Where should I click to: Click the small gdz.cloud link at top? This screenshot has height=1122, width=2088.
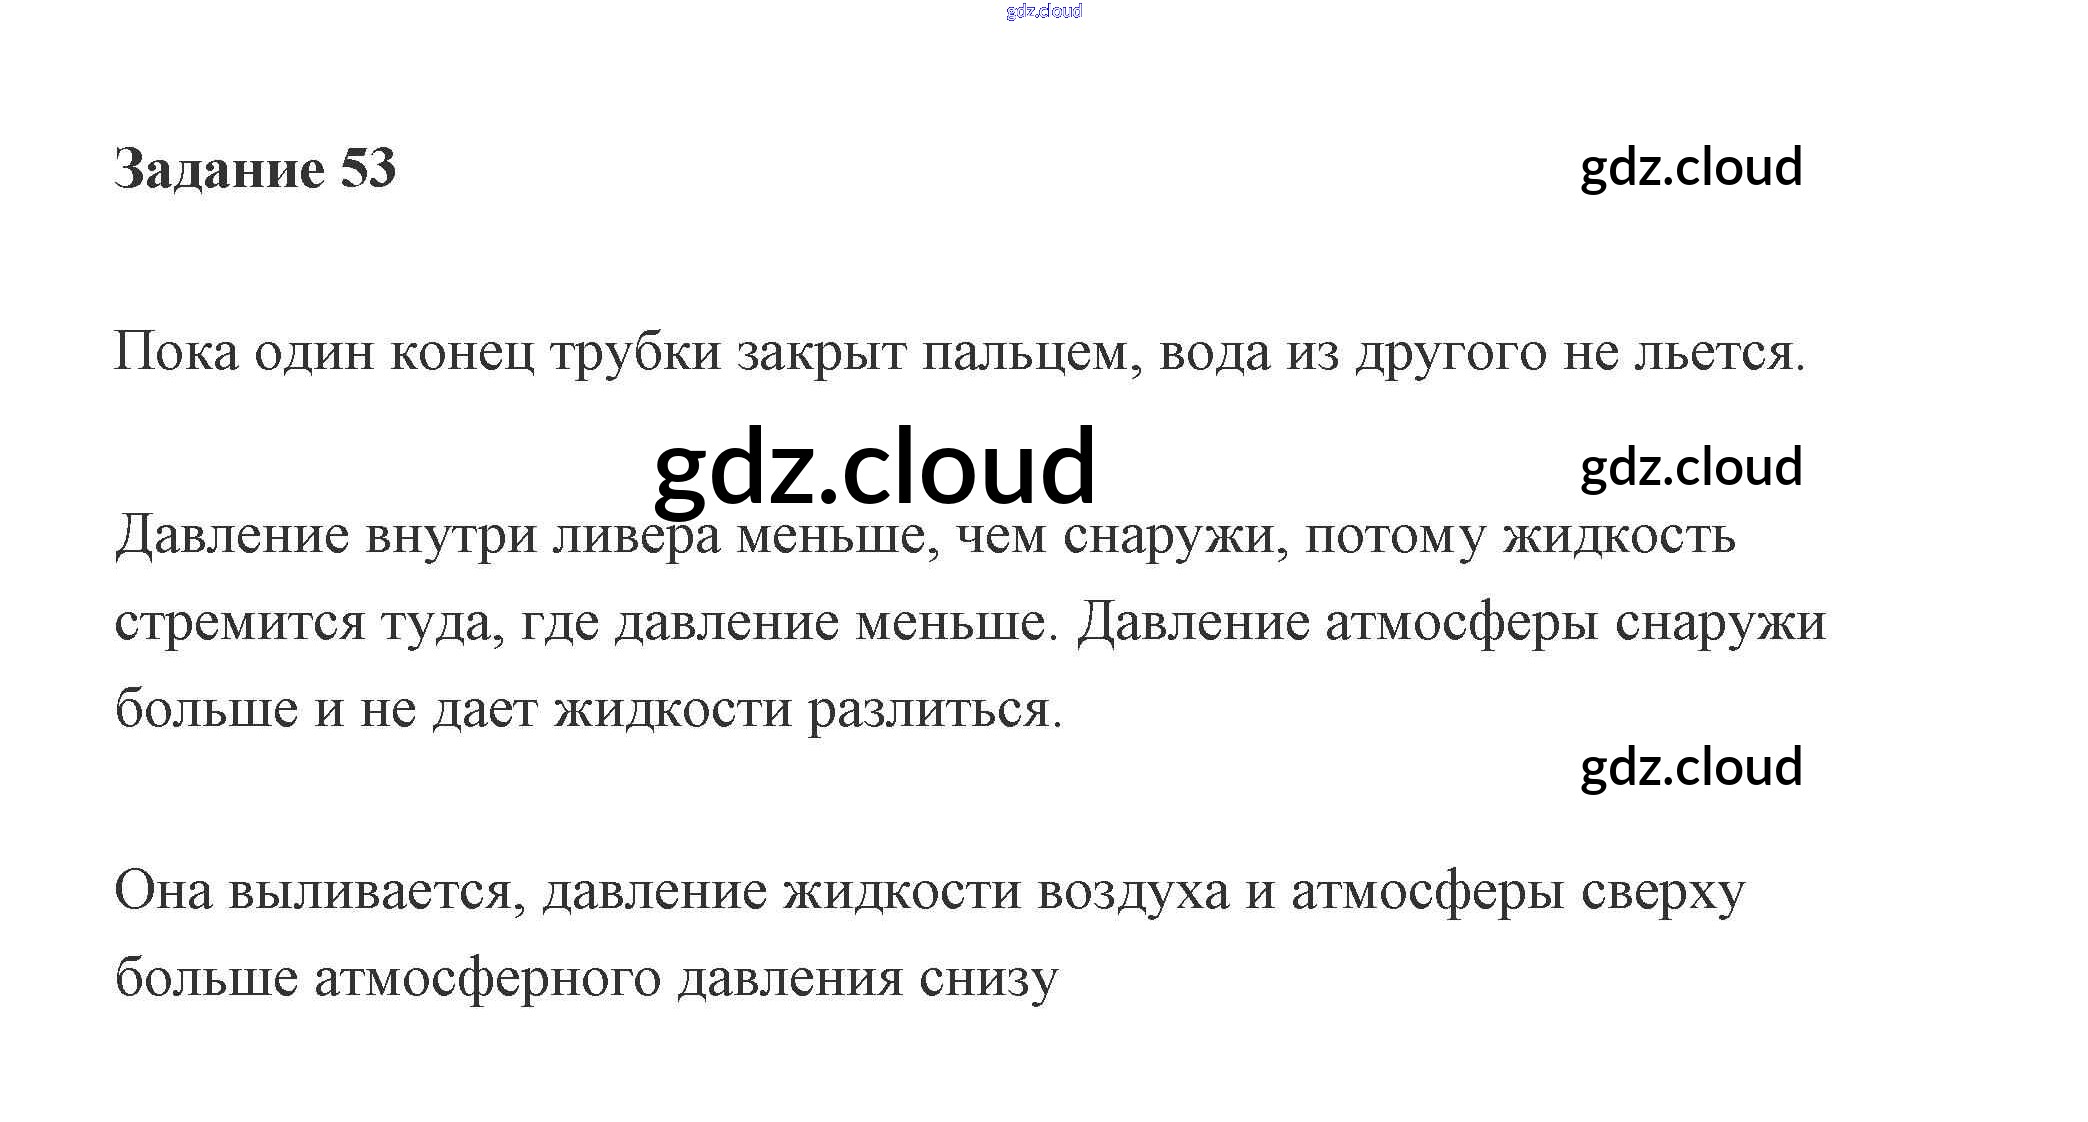coord(1043,11)
